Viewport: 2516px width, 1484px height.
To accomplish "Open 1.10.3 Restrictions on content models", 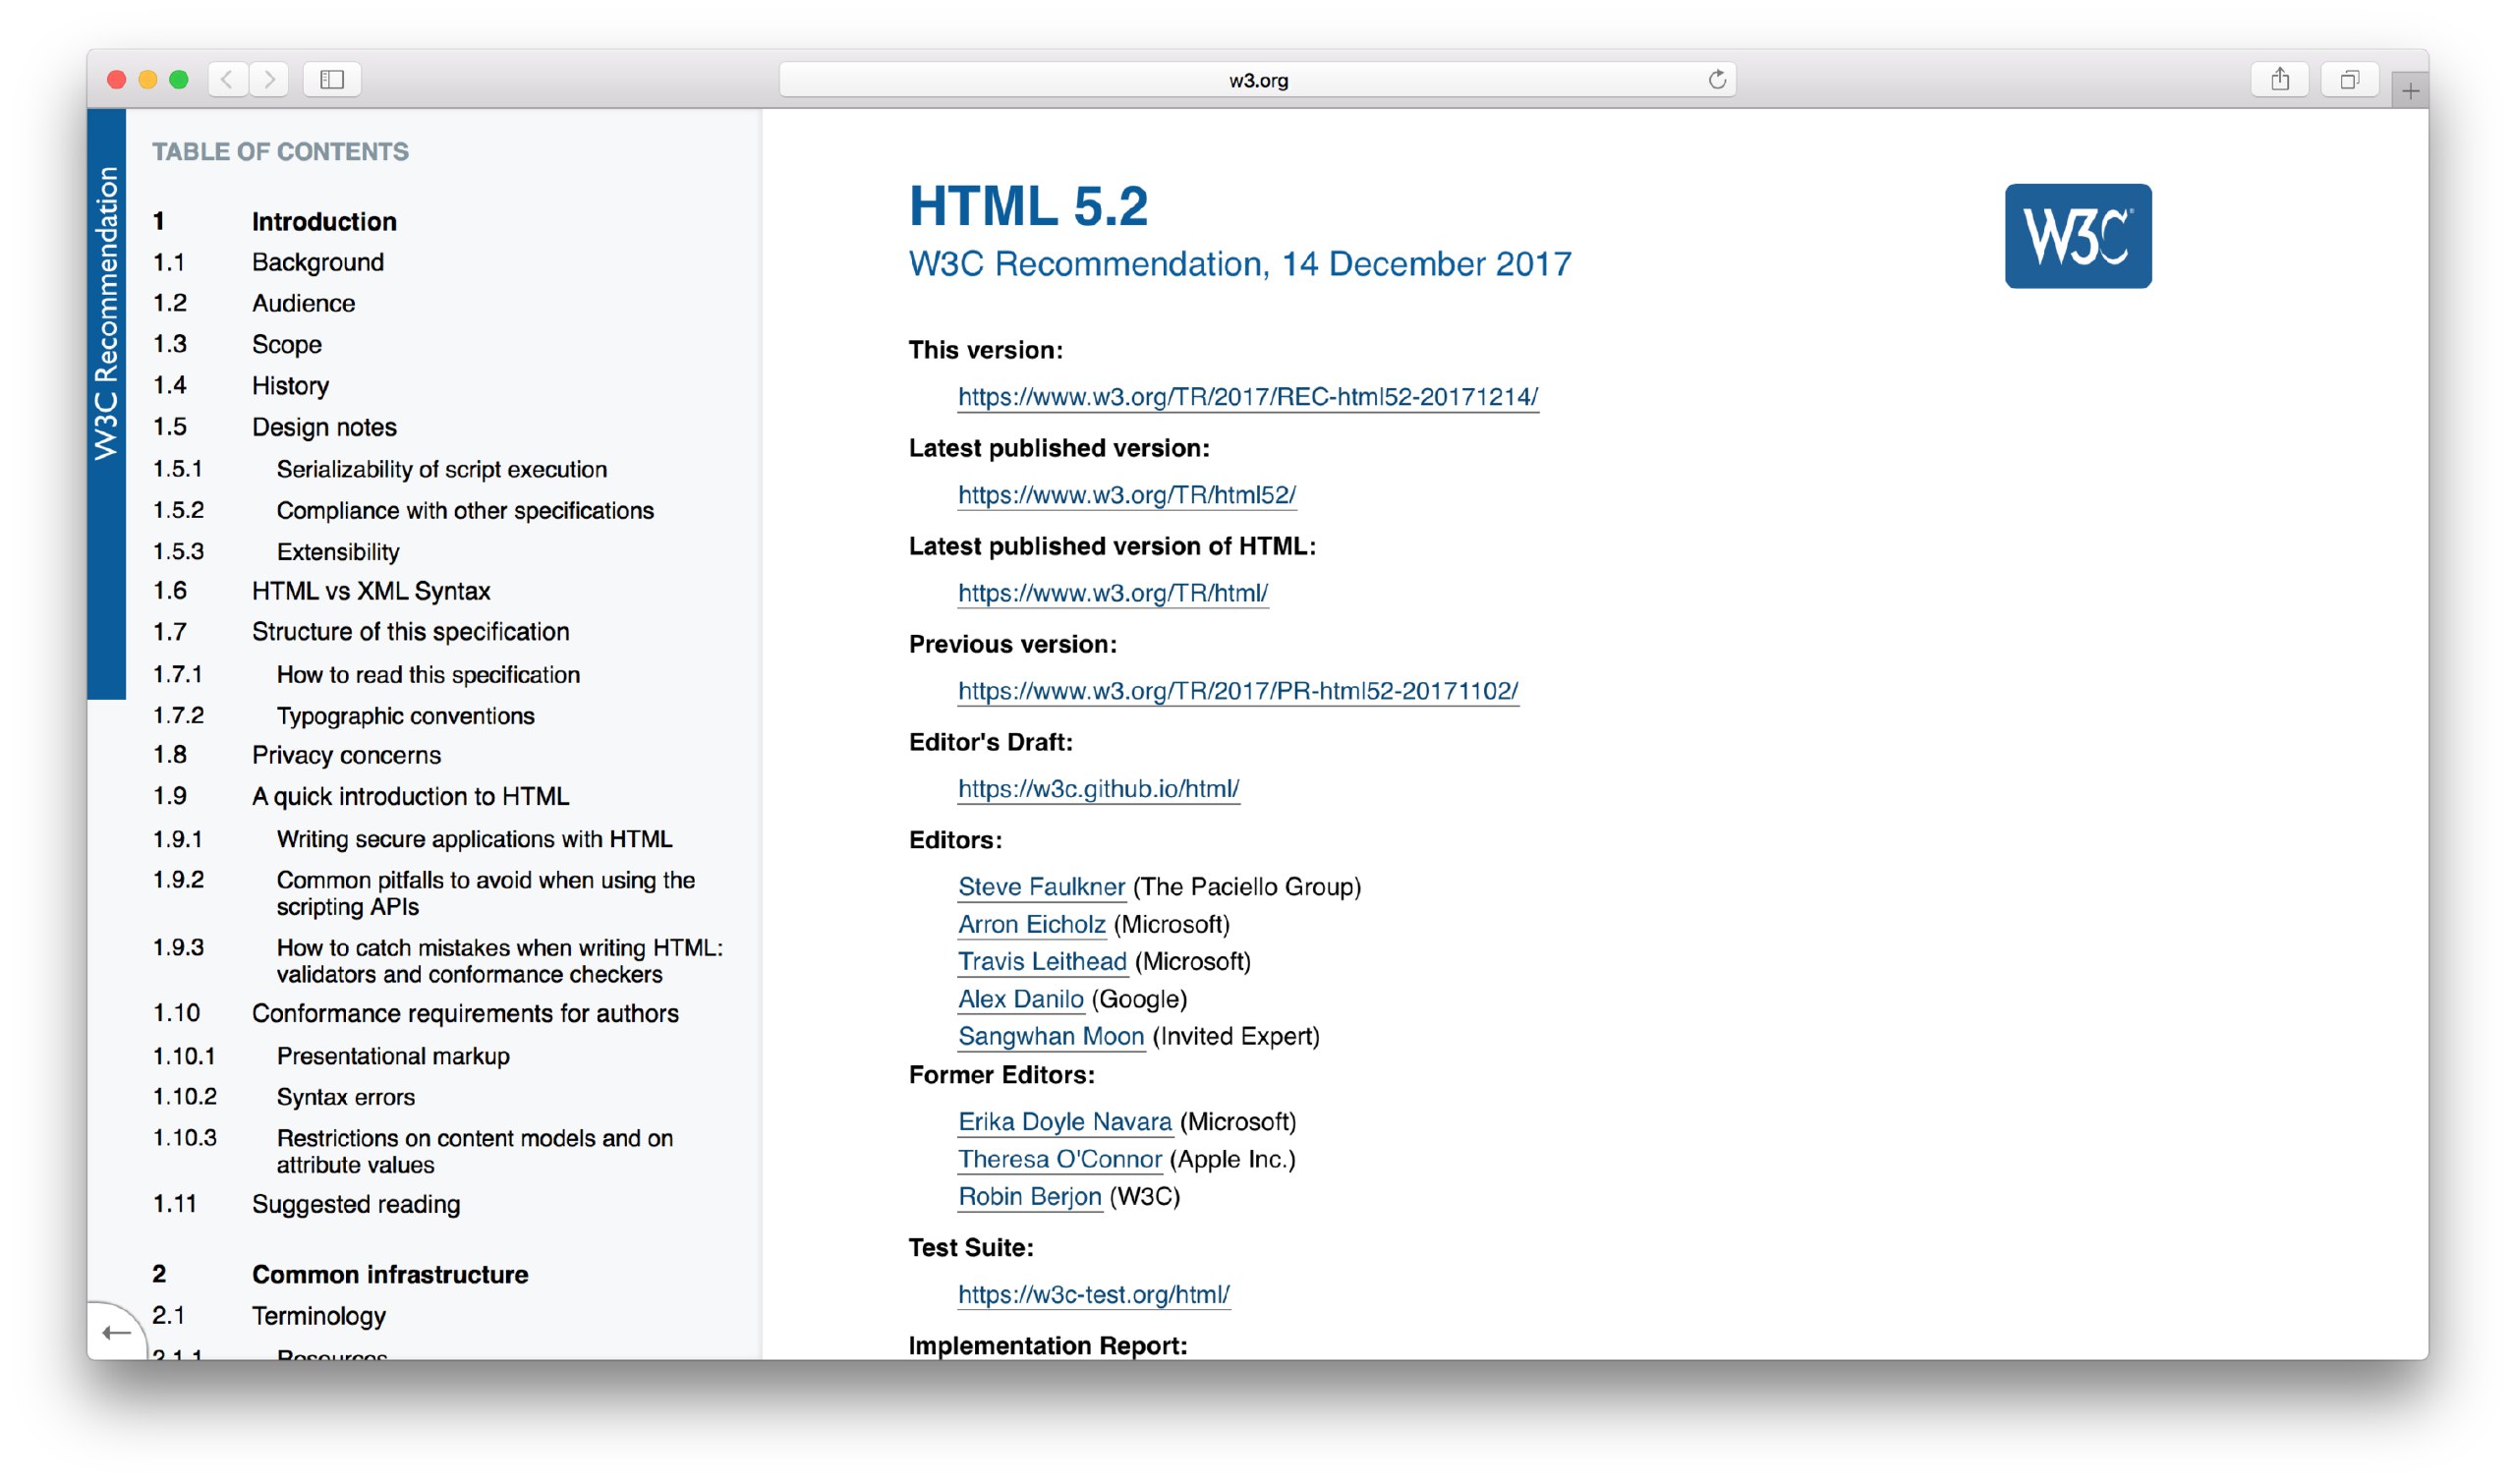I will 475,1152.
